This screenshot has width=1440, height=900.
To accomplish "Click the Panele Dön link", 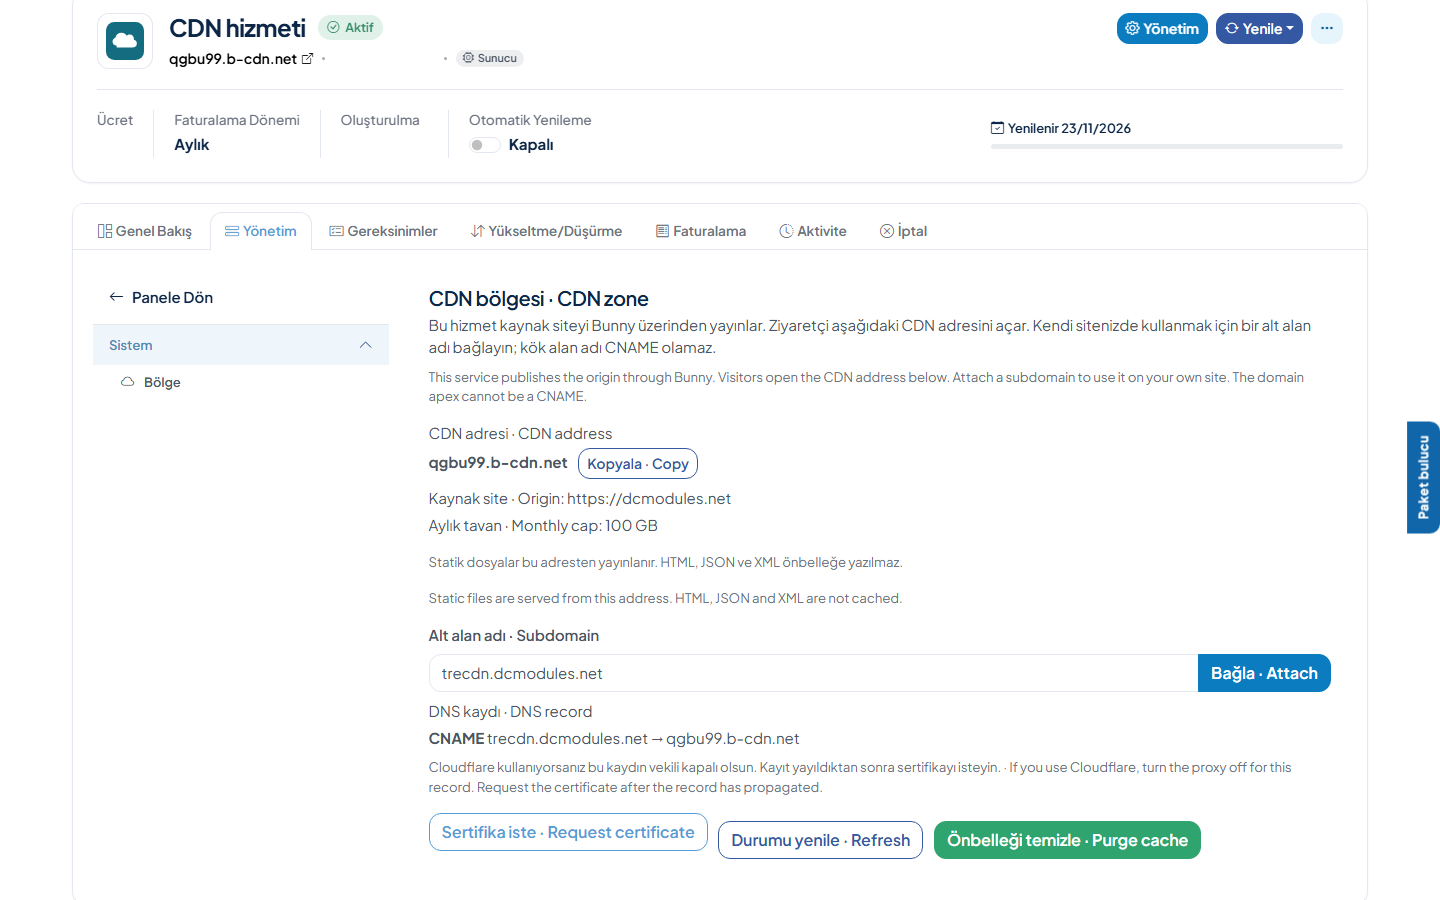I will (x=172, y=297).
